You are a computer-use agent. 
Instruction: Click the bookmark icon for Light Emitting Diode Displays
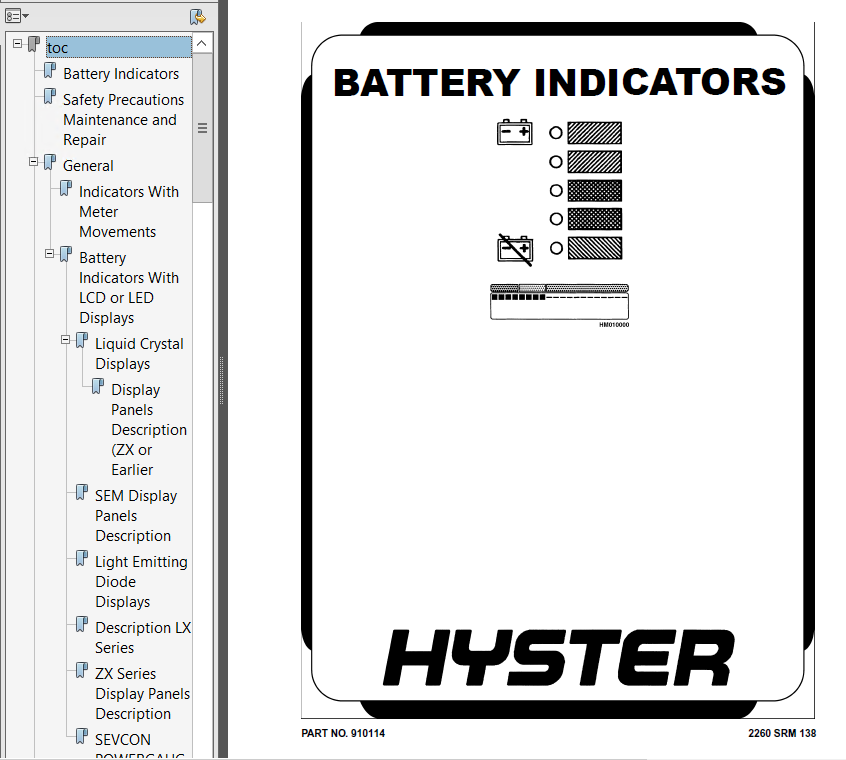82,558
